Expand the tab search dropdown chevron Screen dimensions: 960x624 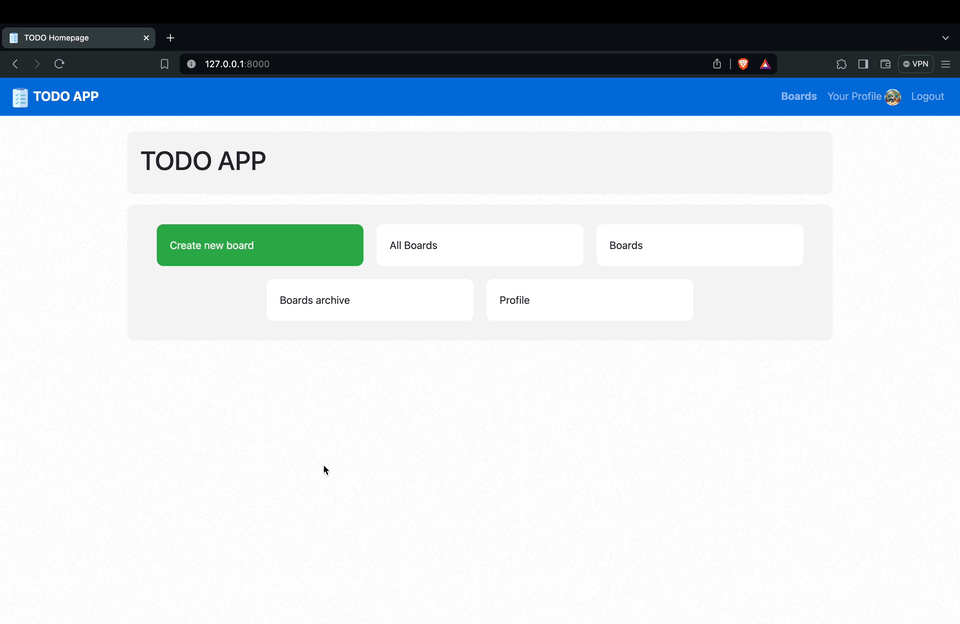point(945,38)
